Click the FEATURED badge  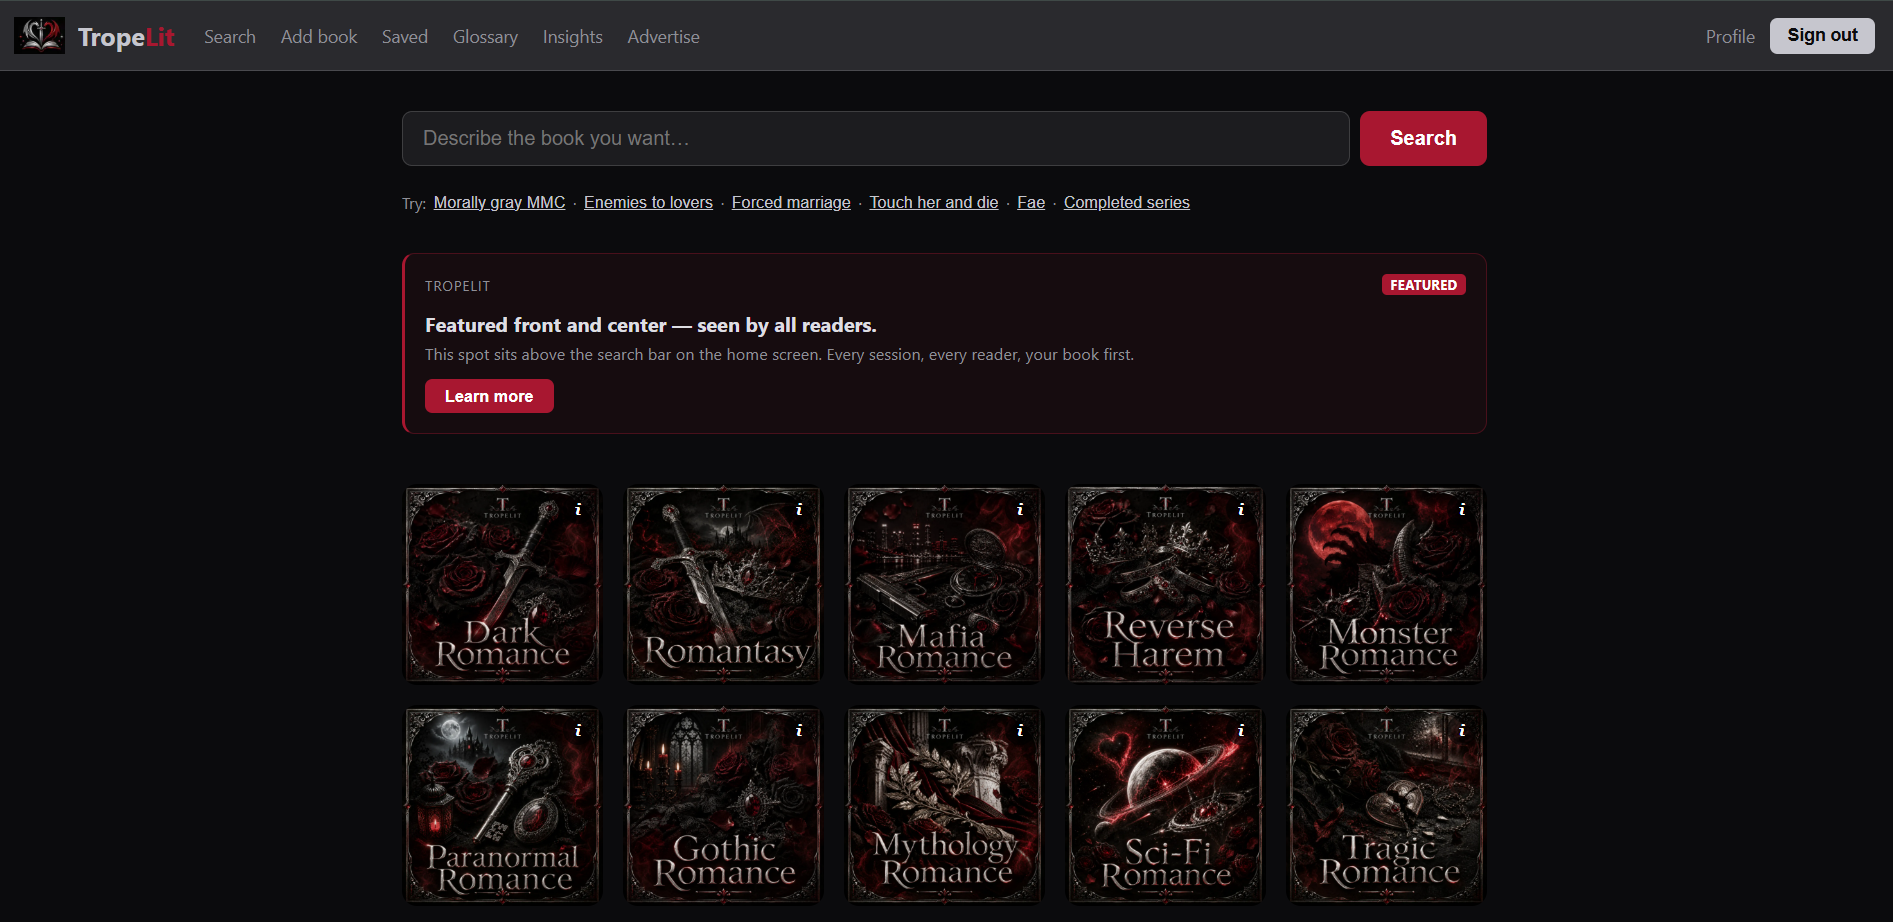(1424, 285)
